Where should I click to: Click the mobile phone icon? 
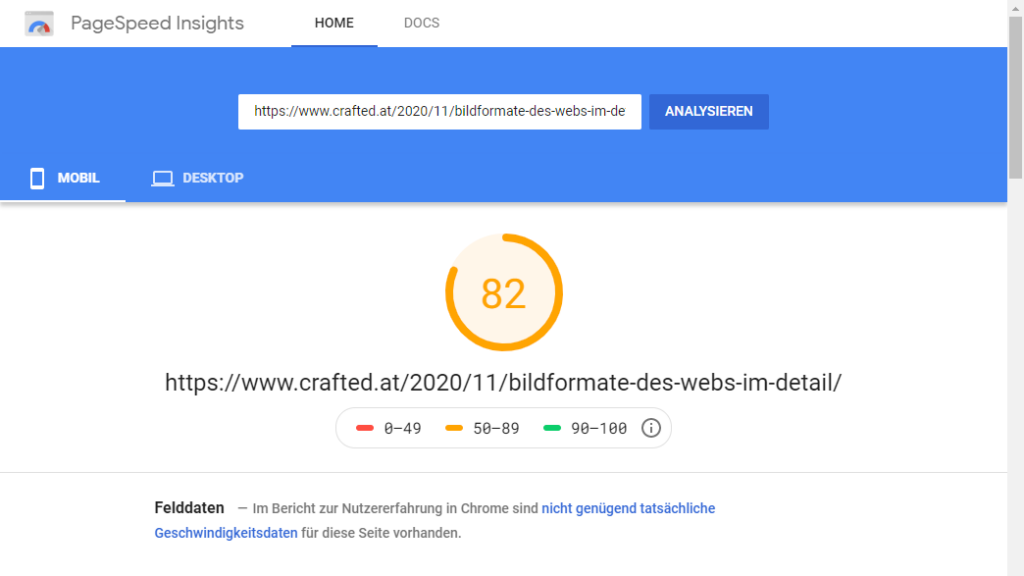(37, 178)
